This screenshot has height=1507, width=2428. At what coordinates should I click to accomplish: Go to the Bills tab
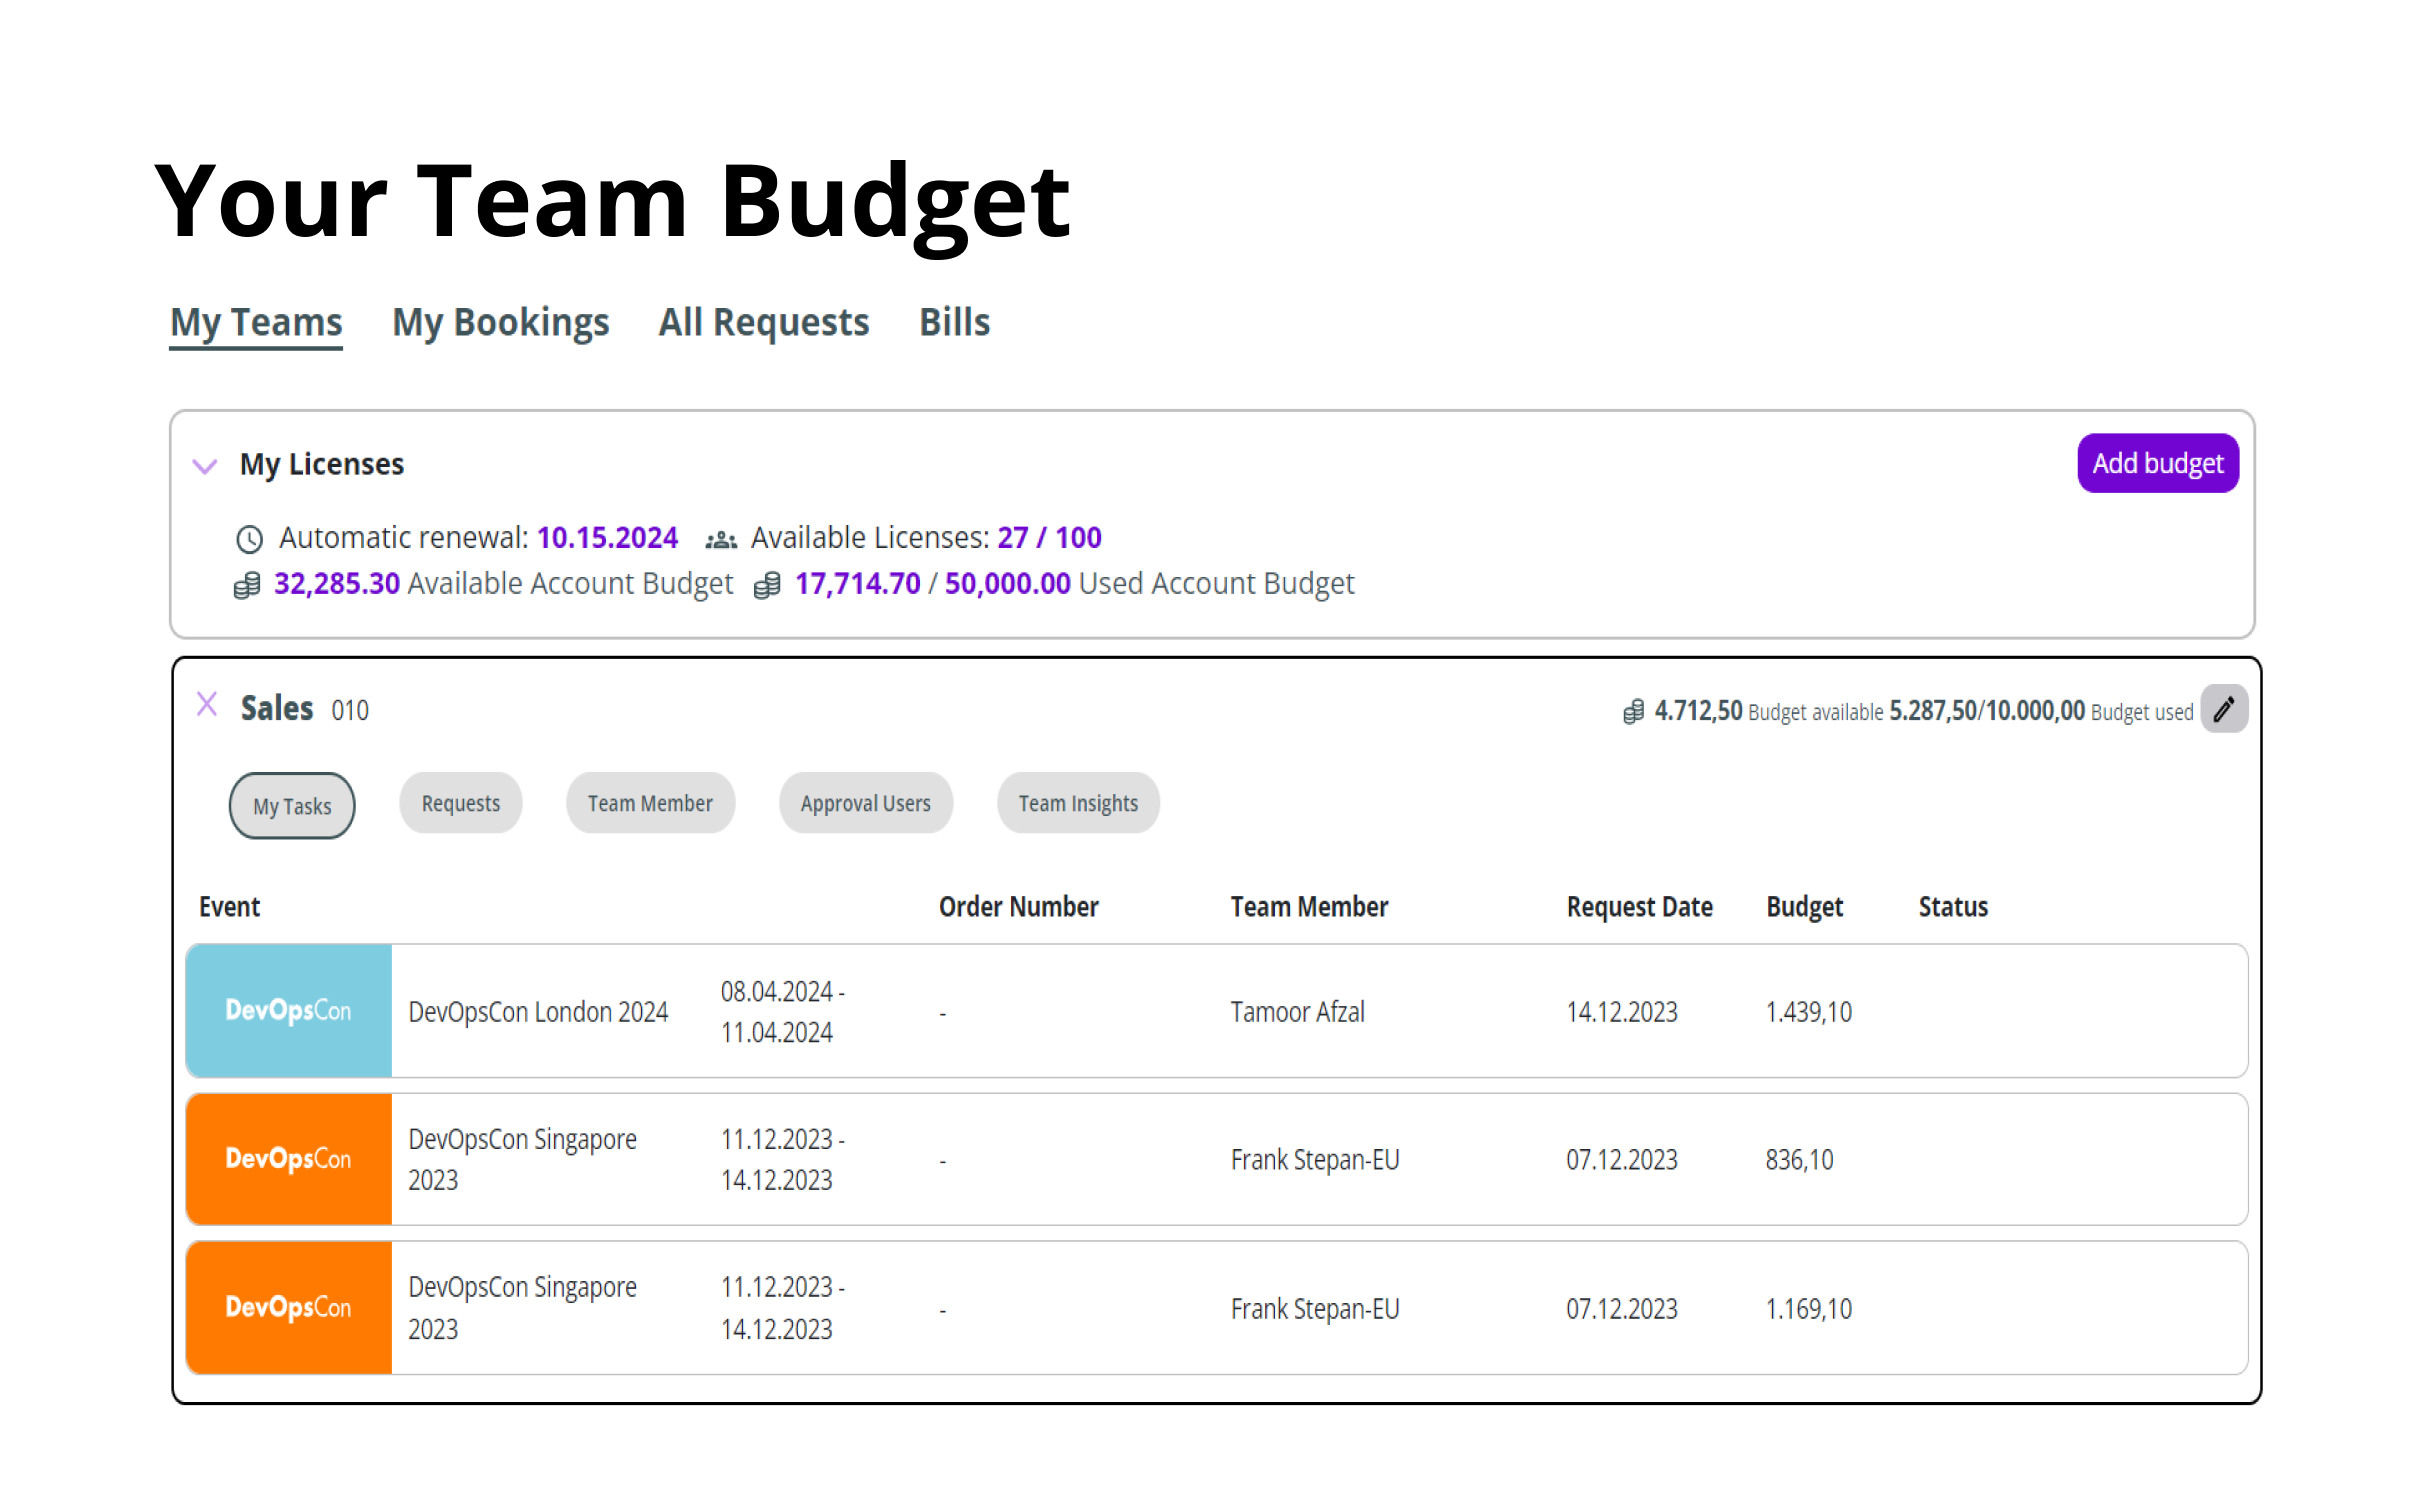[954, 323]
